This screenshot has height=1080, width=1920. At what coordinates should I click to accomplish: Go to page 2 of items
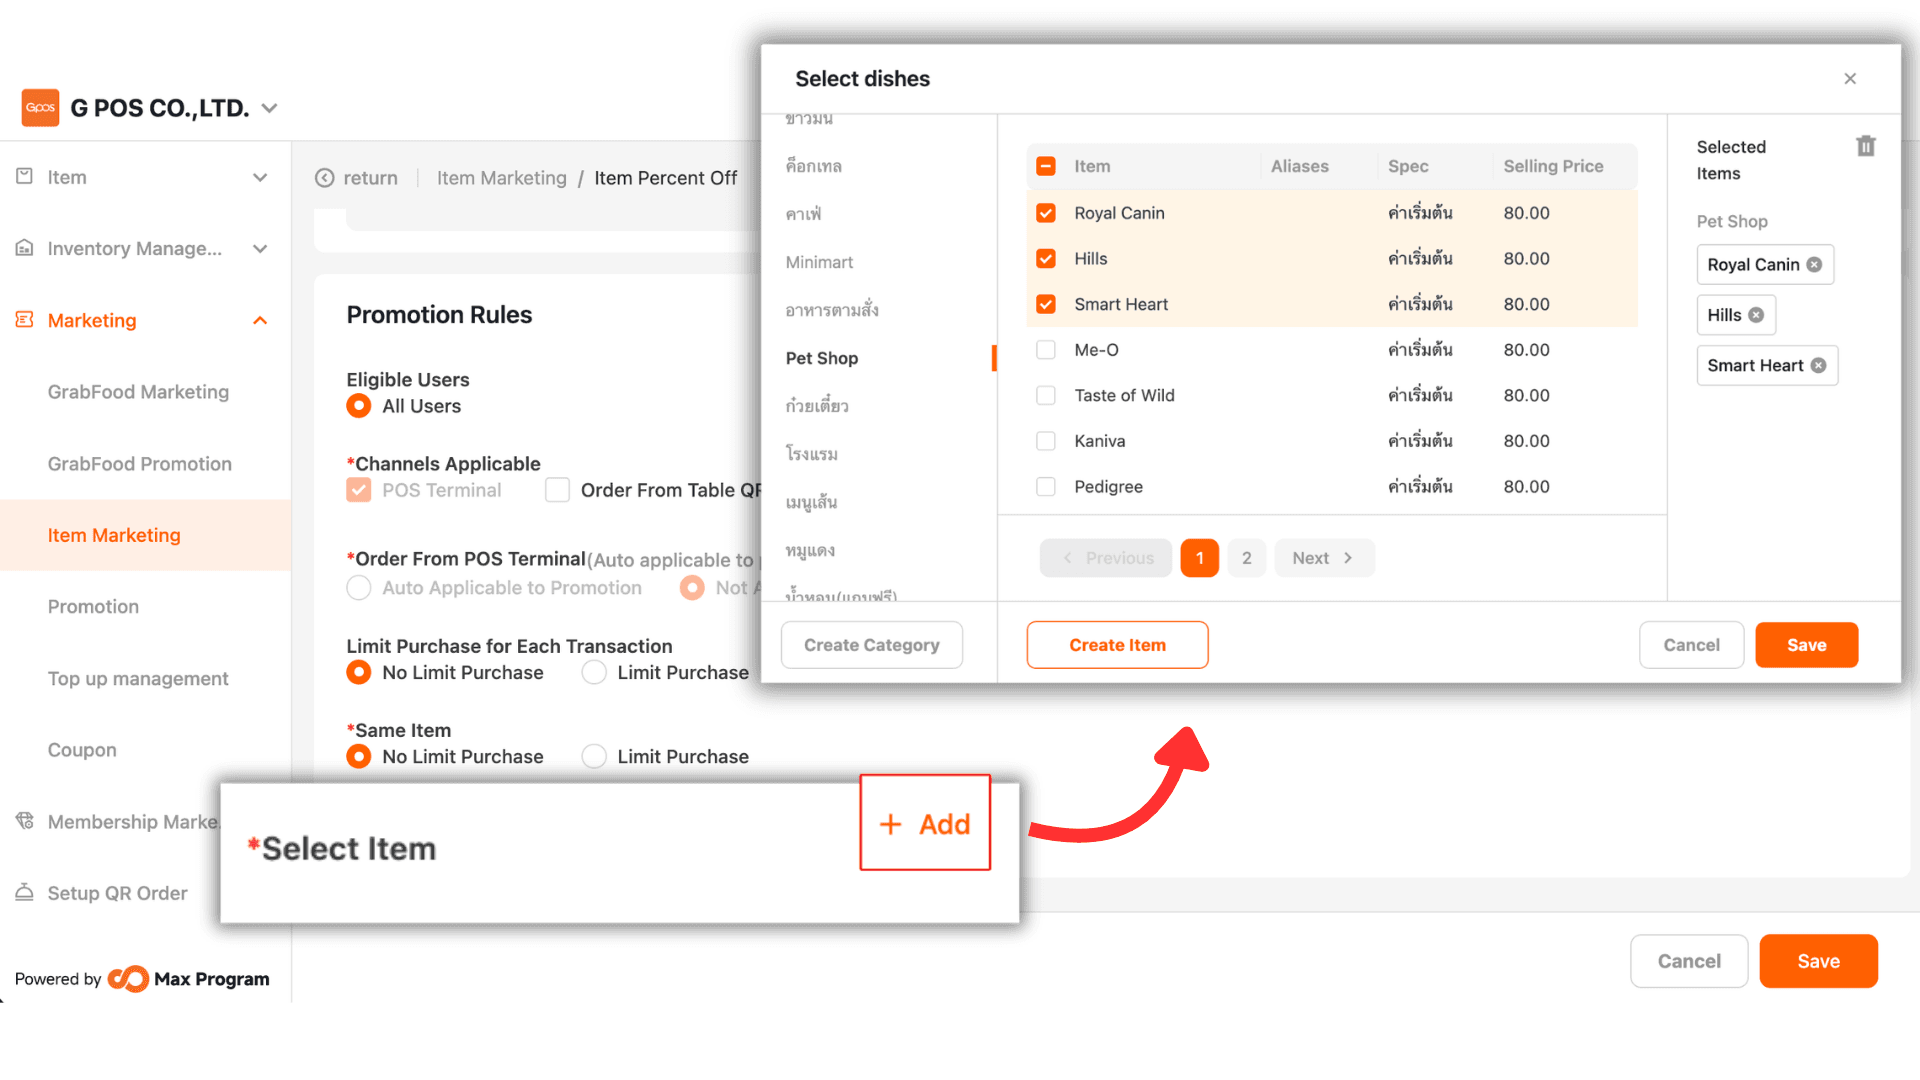(x=1246, y=558)
